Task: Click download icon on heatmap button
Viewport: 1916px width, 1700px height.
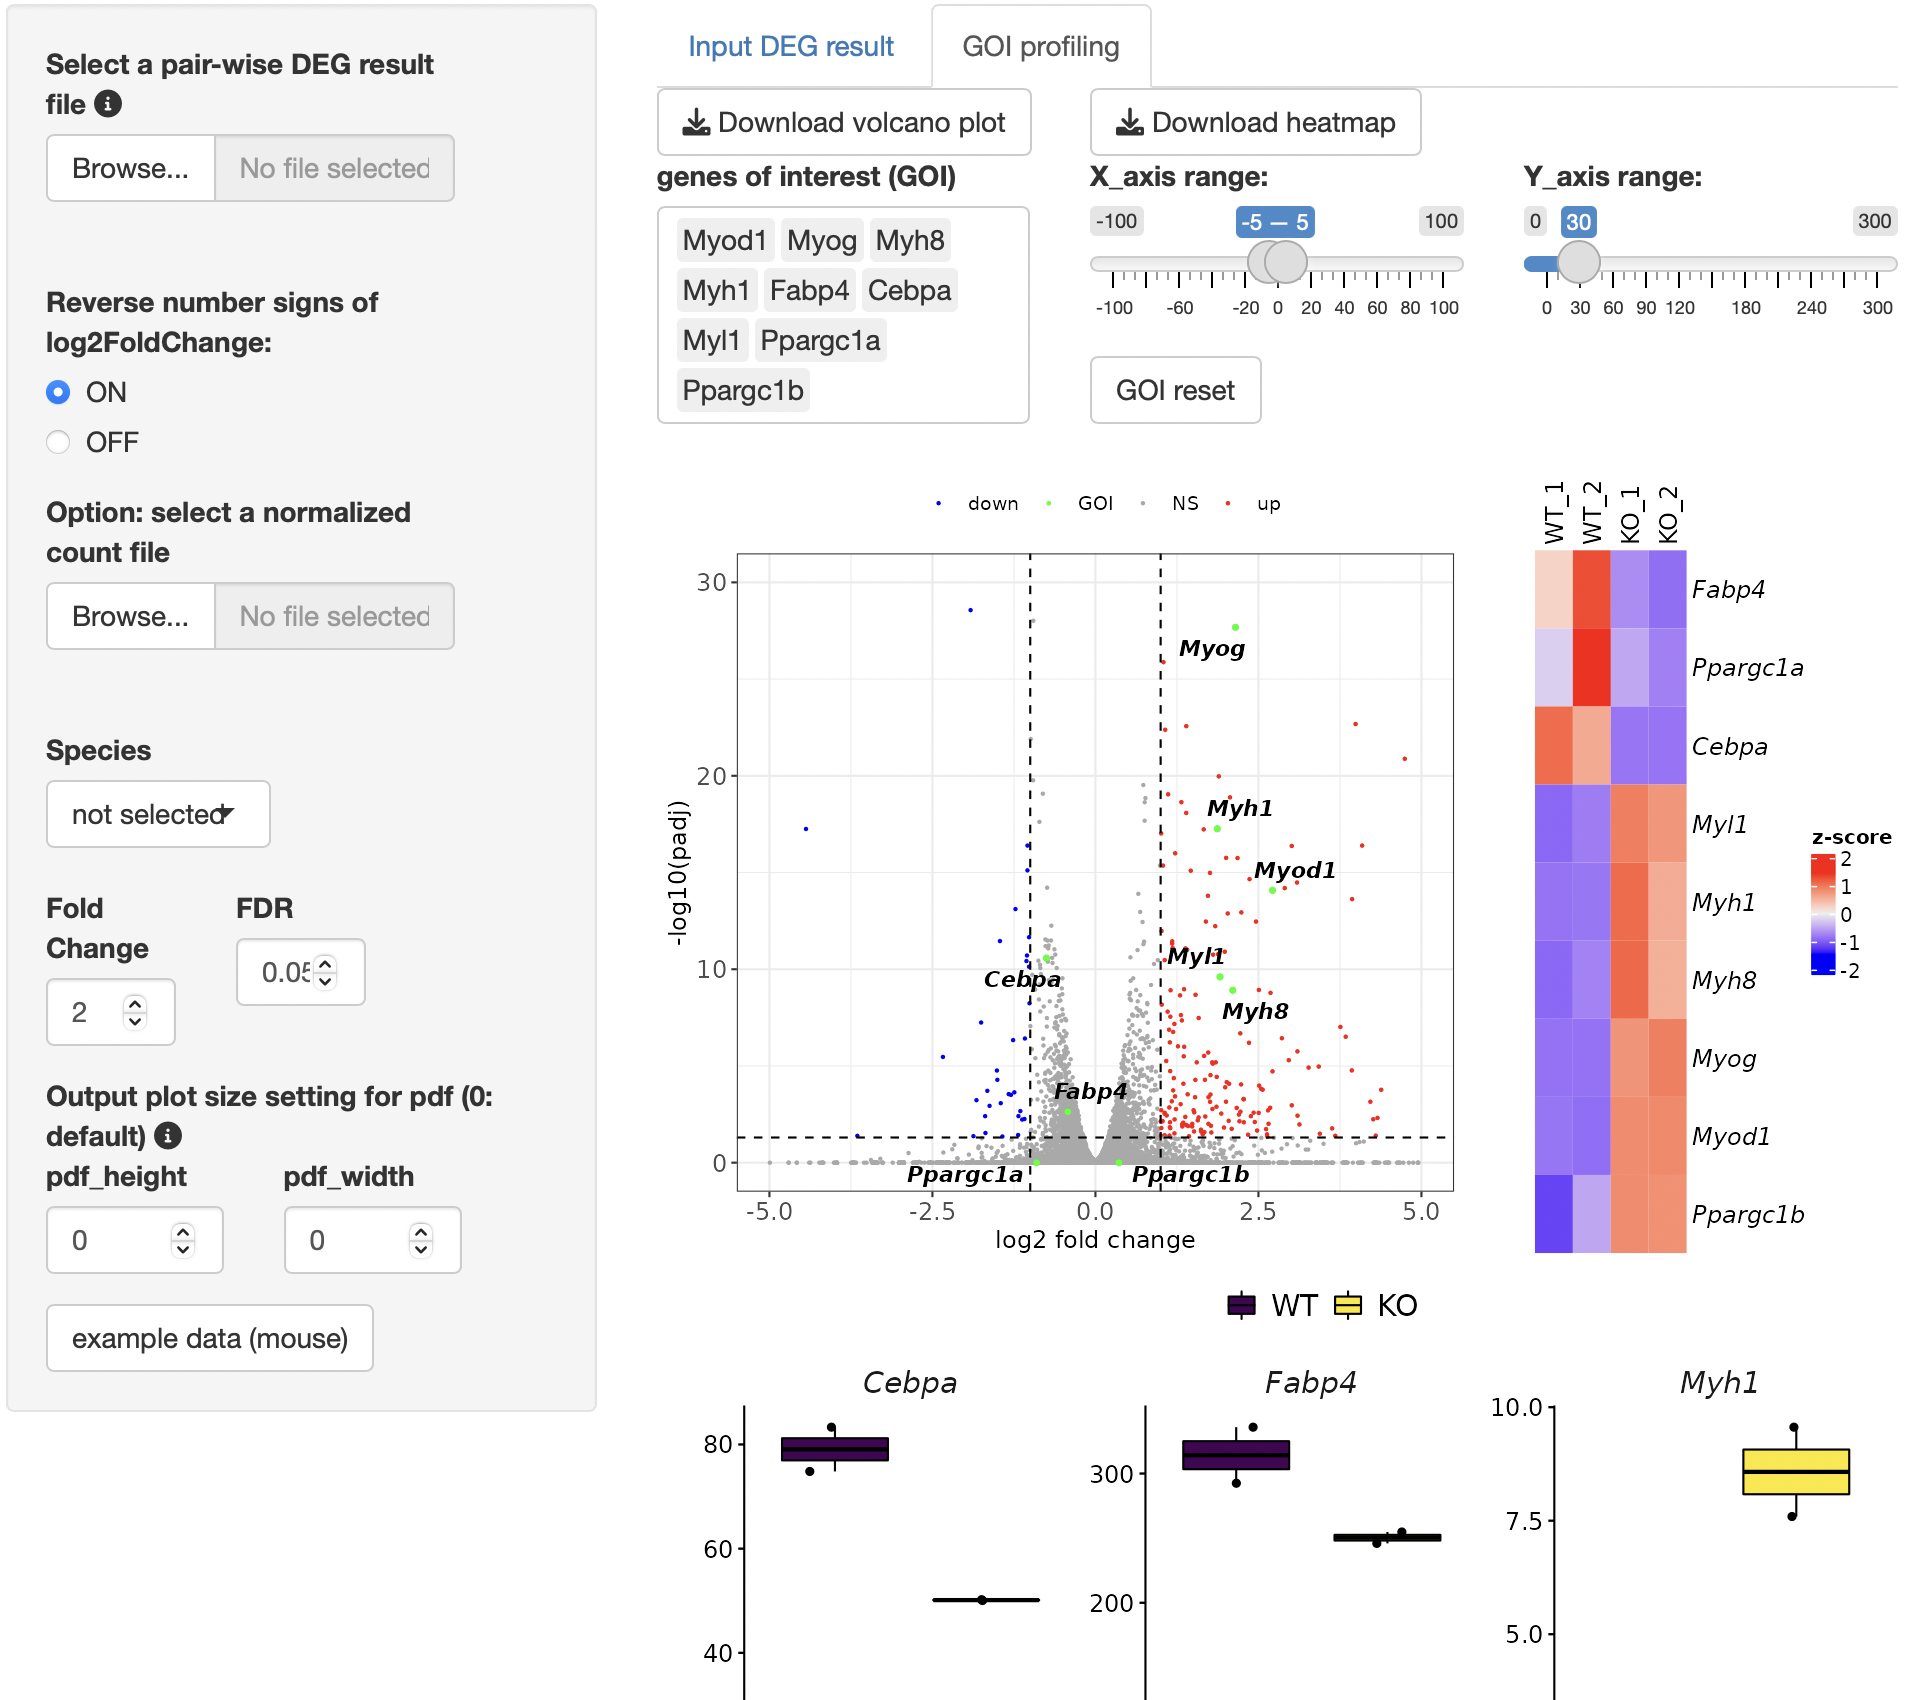Action: coord(1130,122)
